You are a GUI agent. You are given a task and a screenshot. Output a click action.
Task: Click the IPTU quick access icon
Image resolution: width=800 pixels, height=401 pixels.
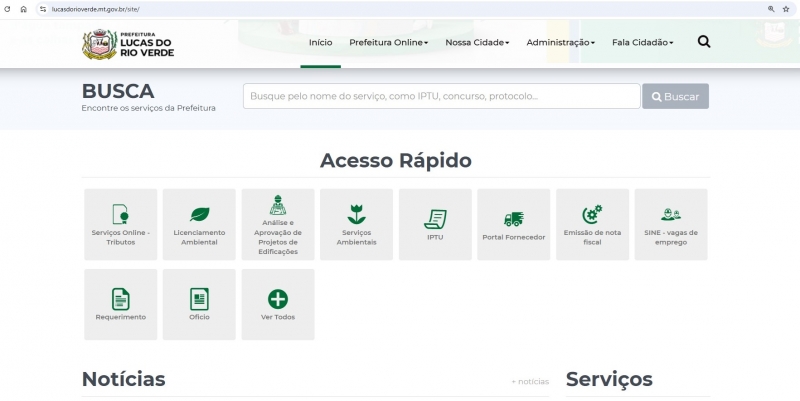pos(435,218)
